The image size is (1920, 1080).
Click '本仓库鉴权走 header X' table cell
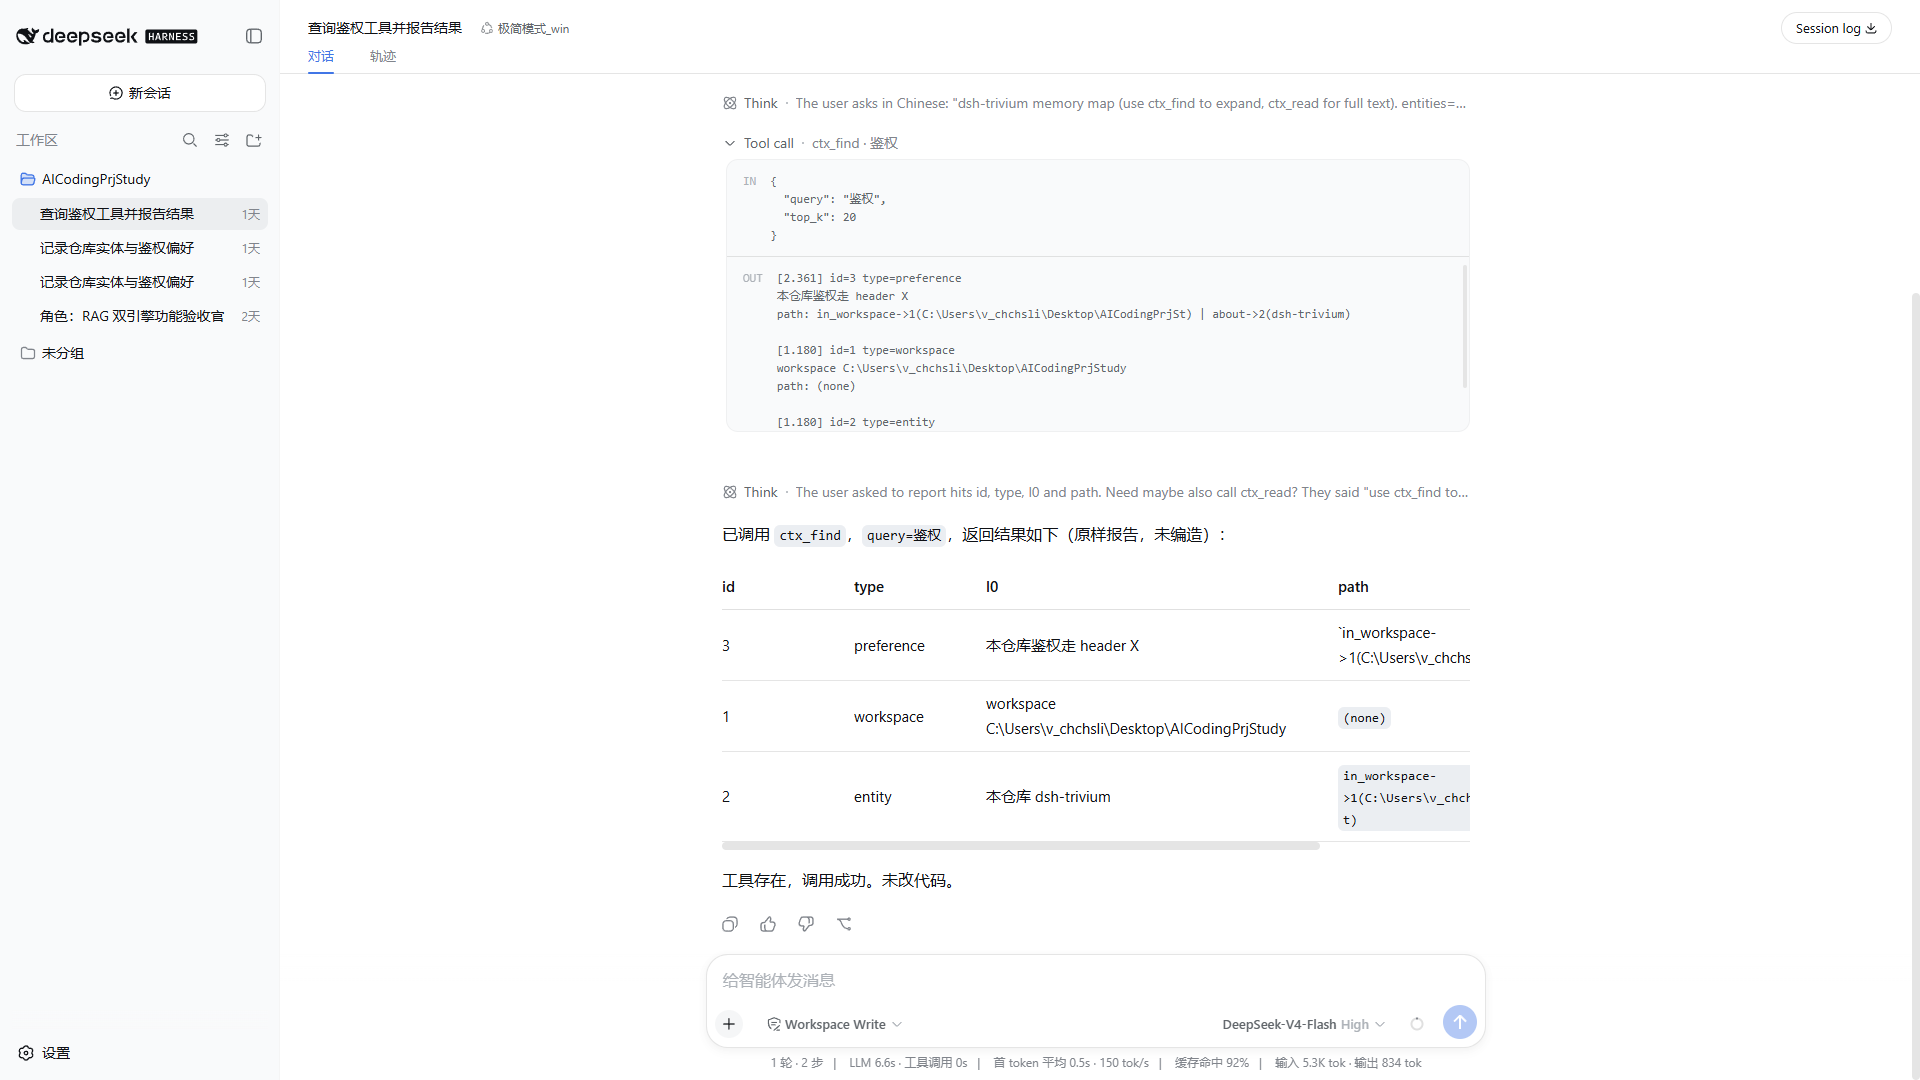coord(1062,646)
